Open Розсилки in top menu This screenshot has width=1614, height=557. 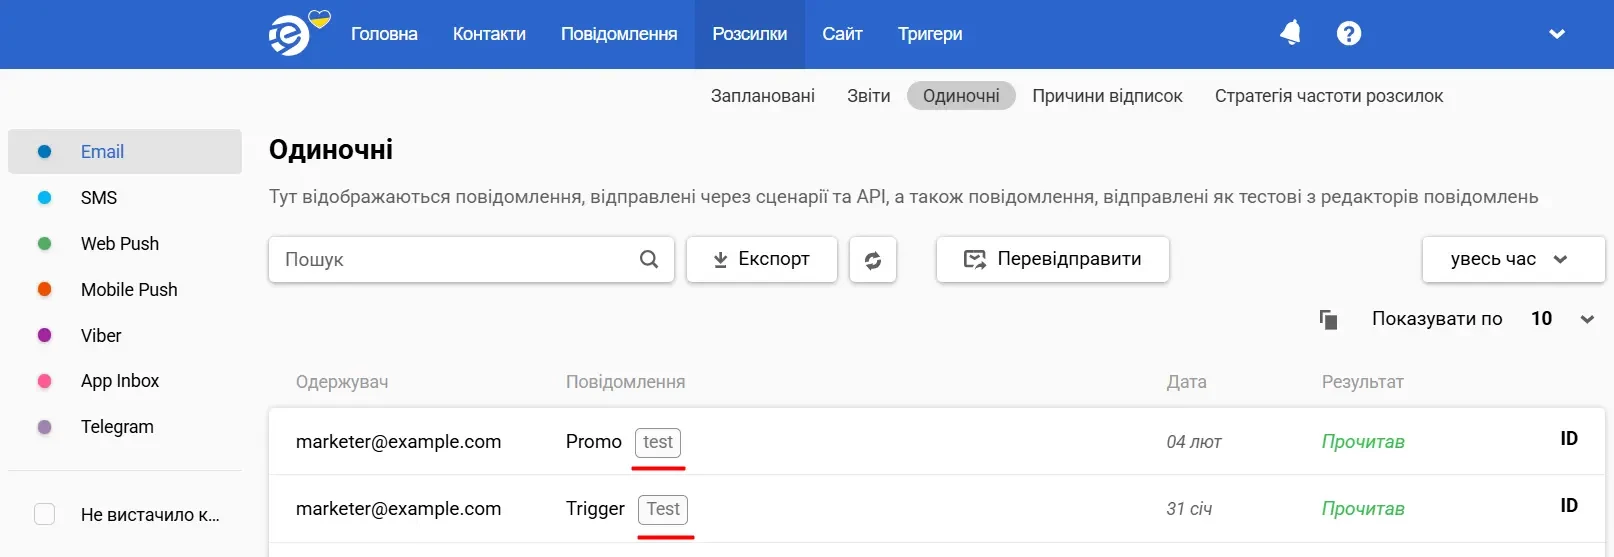click(750, 34)
